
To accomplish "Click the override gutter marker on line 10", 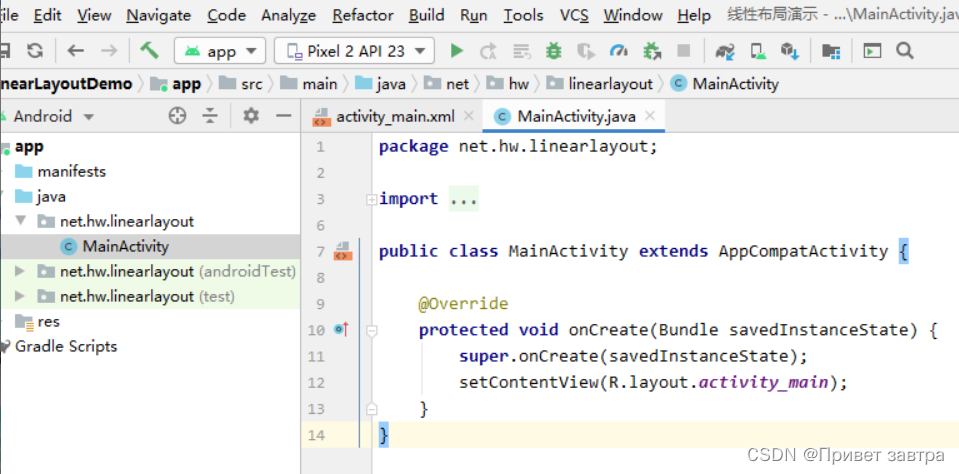I will pos(341,330).
